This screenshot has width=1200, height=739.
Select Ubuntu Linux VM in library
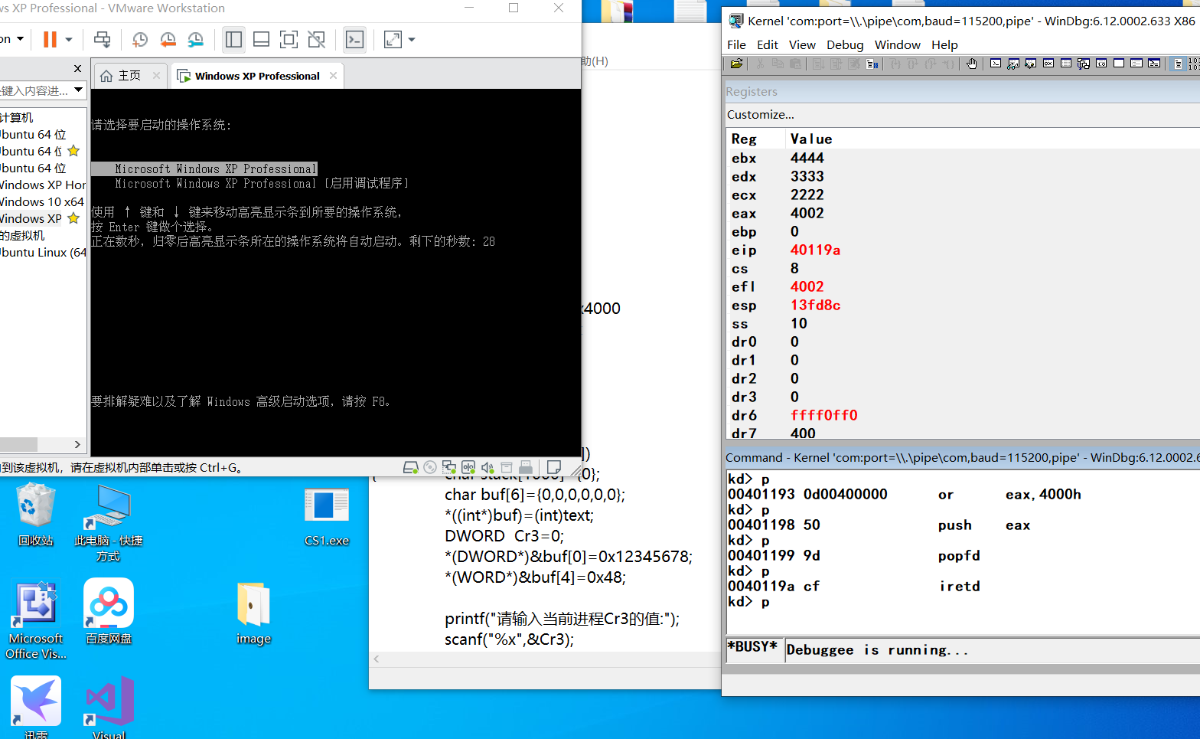click(42, 252)
